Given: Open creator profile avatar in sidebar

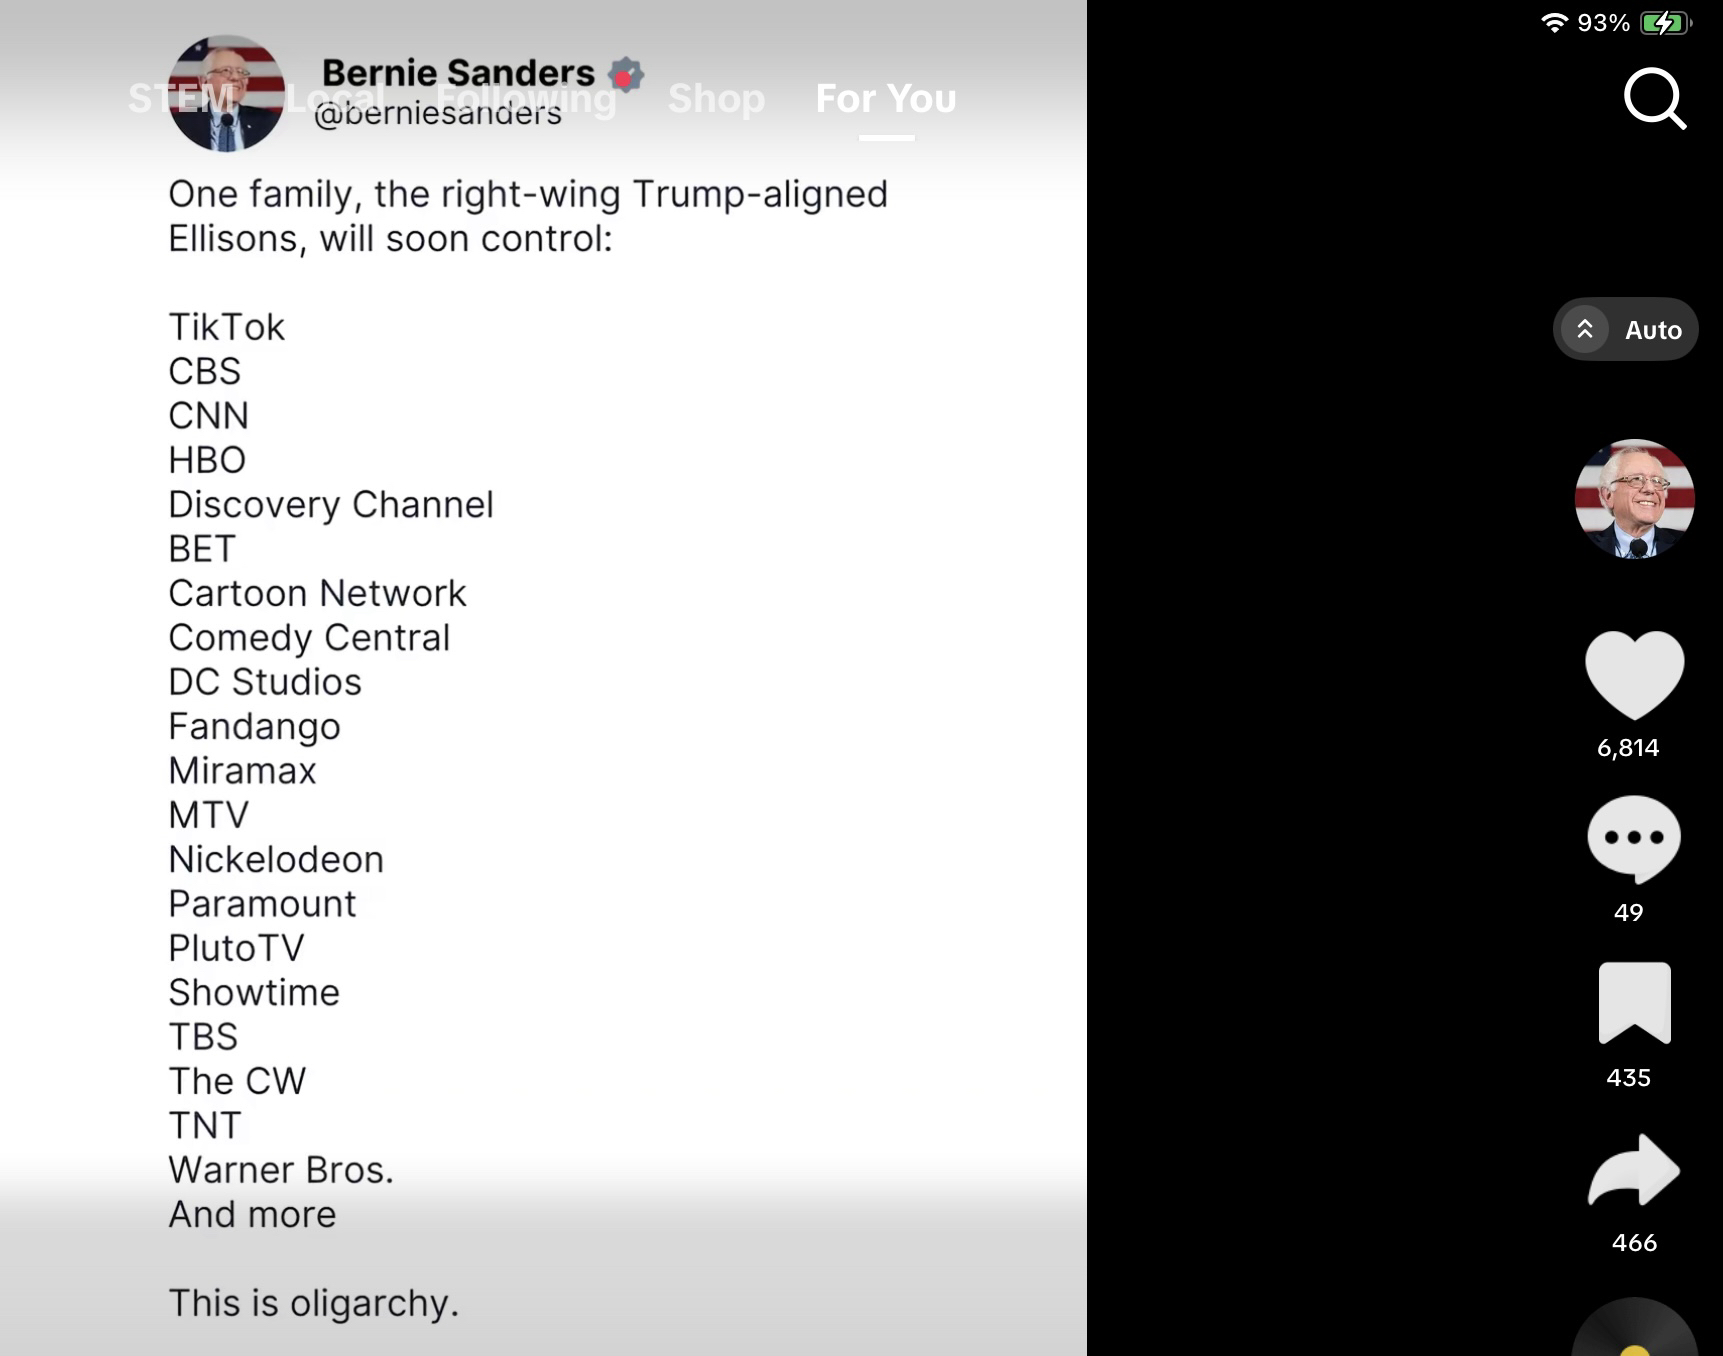Looking at the screenshot, I should pos(1634,498).
